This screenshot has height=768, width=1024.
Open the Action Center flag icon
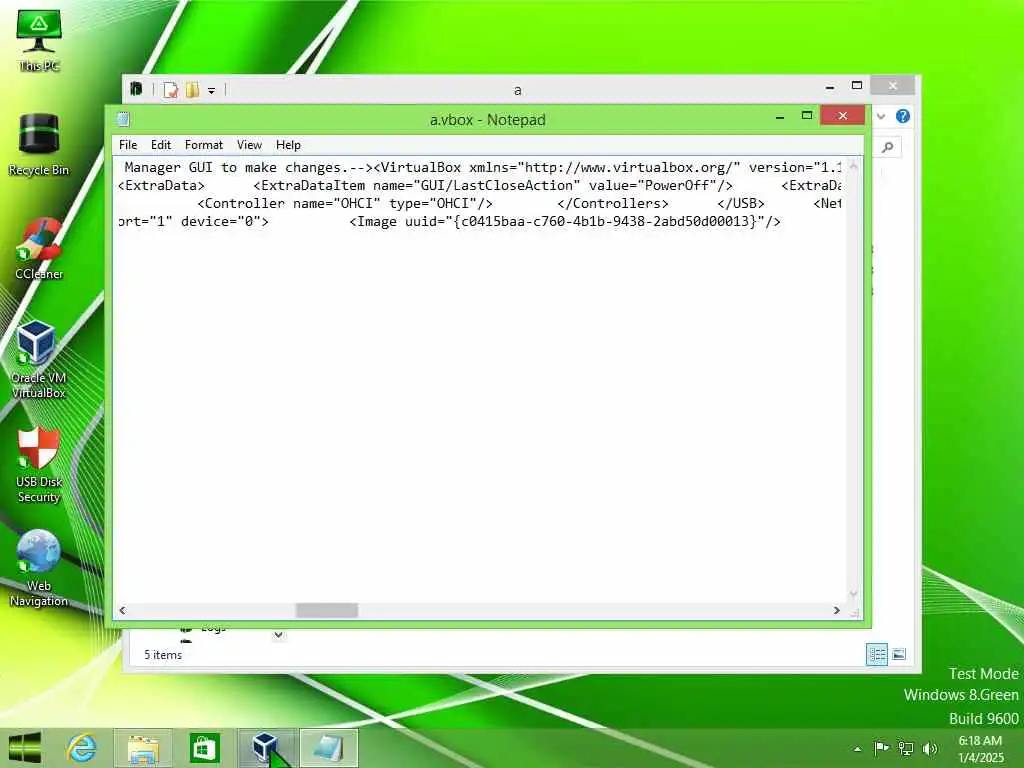point(881,748)
